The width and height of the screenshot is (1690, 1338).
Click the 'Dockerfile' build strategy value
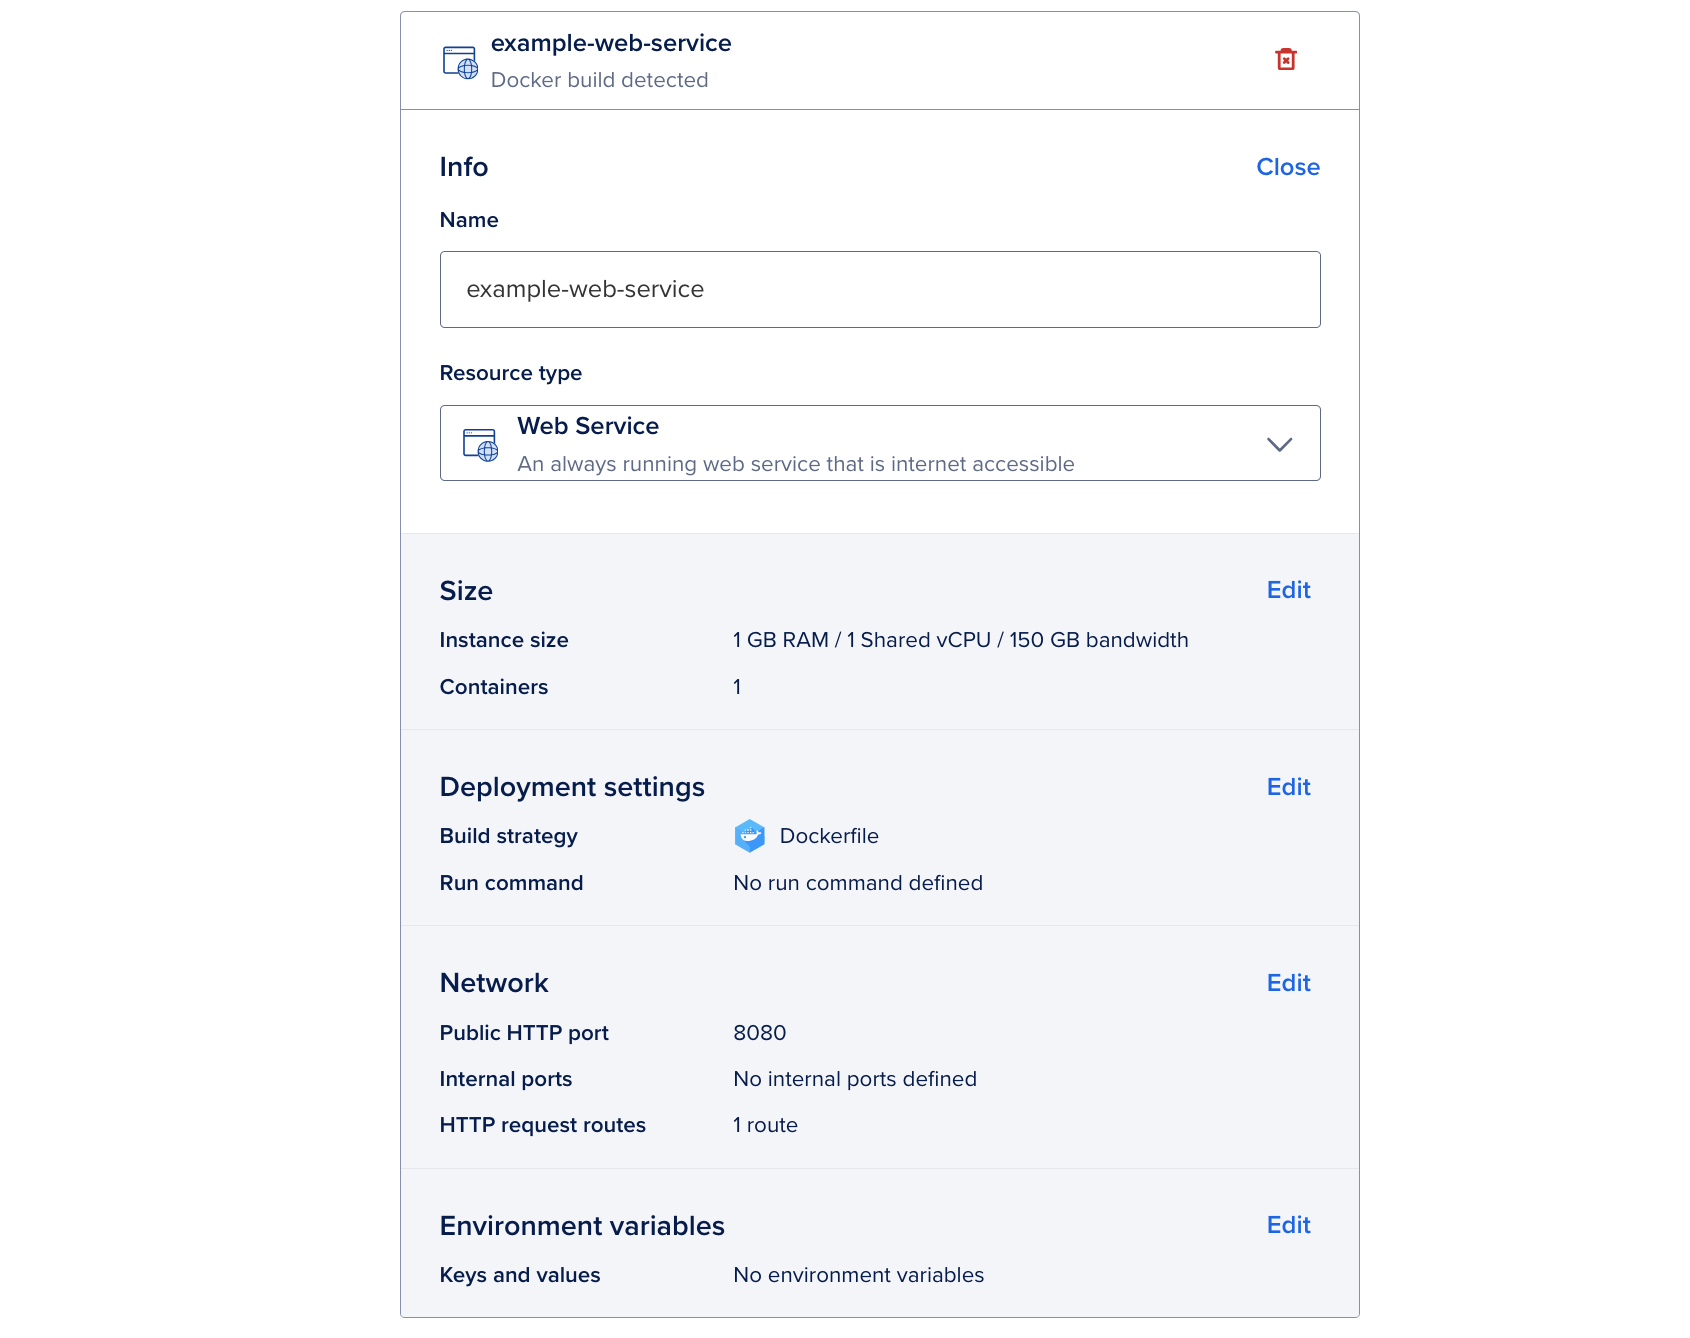tap(829, 836)
